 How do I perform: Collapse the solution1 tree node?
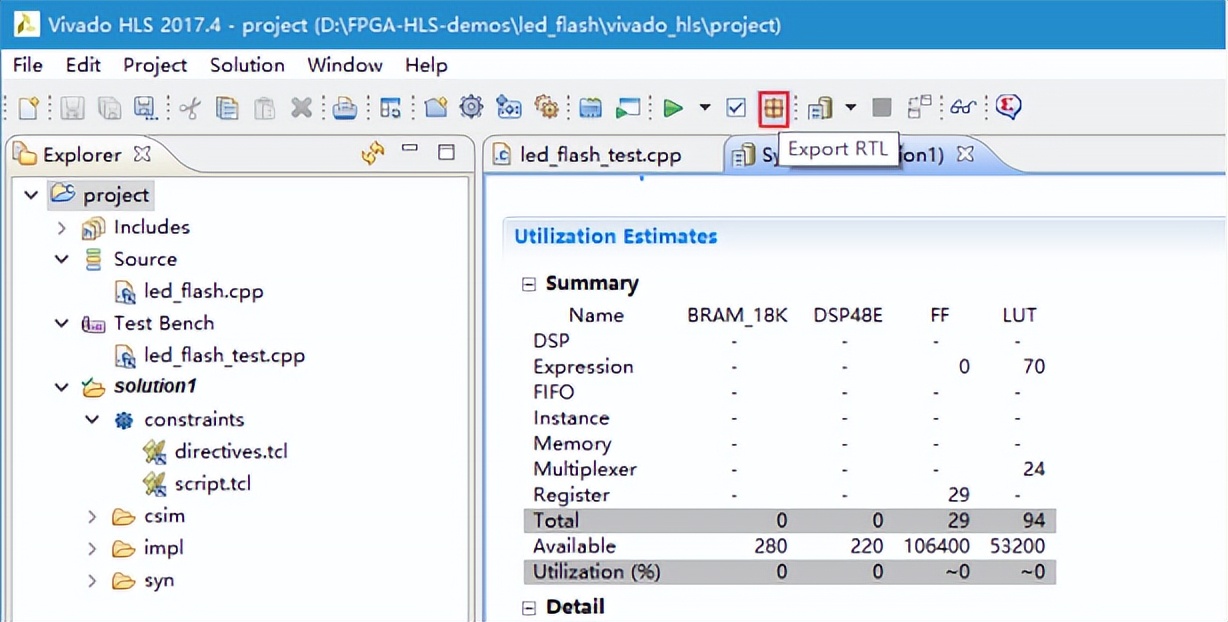tap(62, 387)
